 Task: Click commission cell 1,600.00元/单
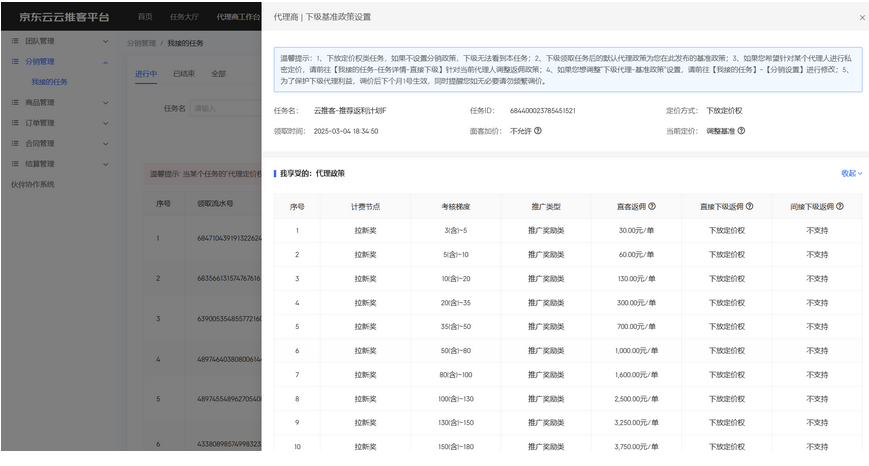(x=636, y=375)
